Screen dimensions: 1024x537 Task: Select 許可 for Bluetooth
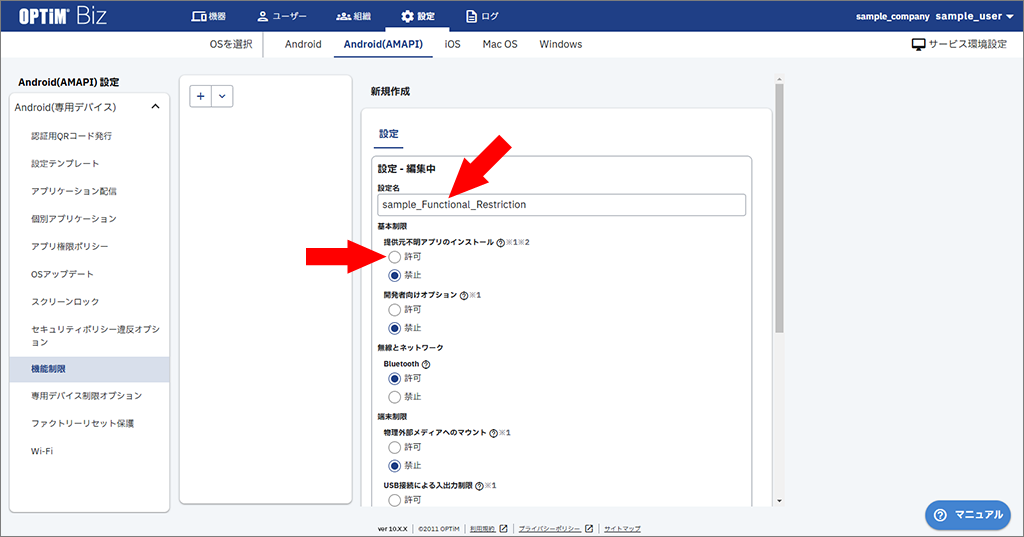(x=394, y=379)
